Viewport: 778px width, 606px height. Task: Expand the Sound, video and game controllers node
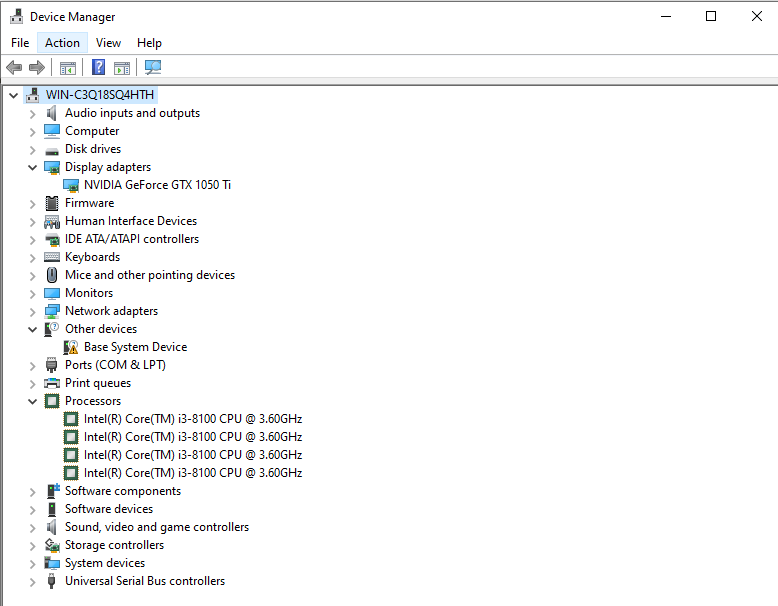(32, 528)
